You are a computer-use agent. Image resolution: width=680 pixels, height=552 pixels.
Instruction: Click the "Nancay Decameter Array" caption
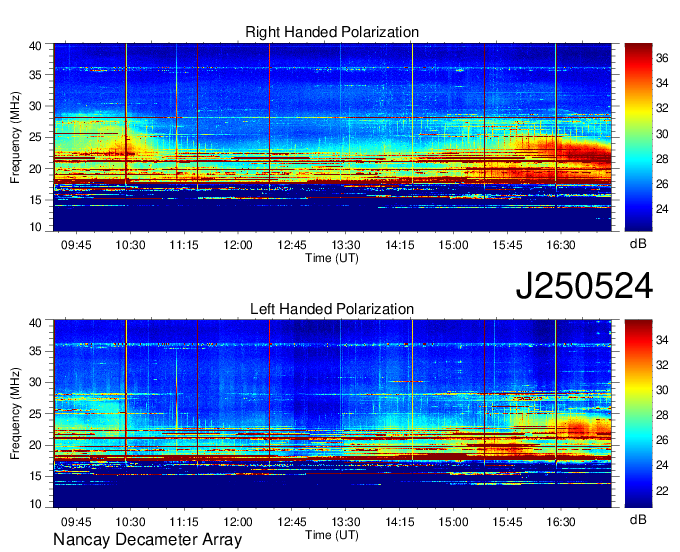[x=147, y=540]
